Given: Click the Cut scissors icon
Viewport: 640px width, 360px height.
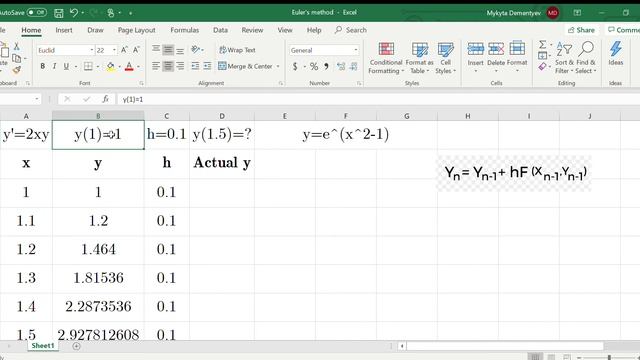Looking at the screenshot, I should (16, 46).
